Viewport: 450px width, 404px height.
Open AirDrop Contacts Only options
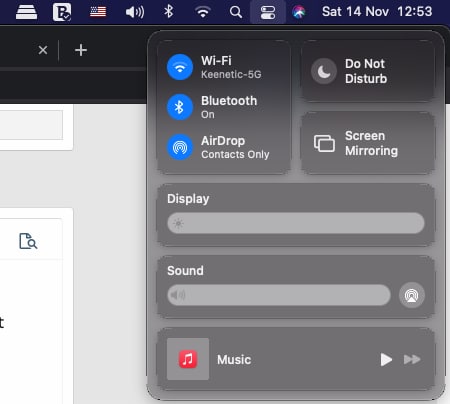tap(235, 147)
